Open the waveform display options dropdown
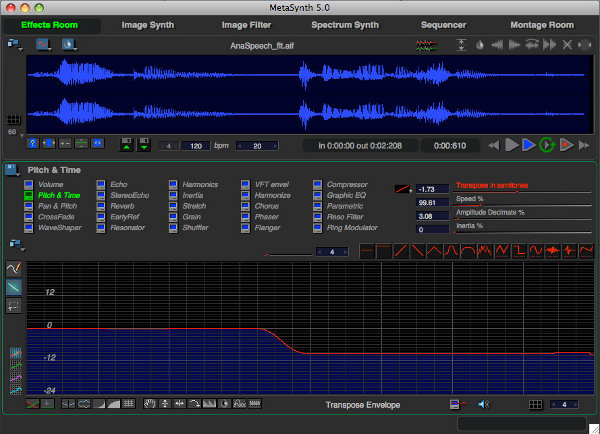 point(43,45)
